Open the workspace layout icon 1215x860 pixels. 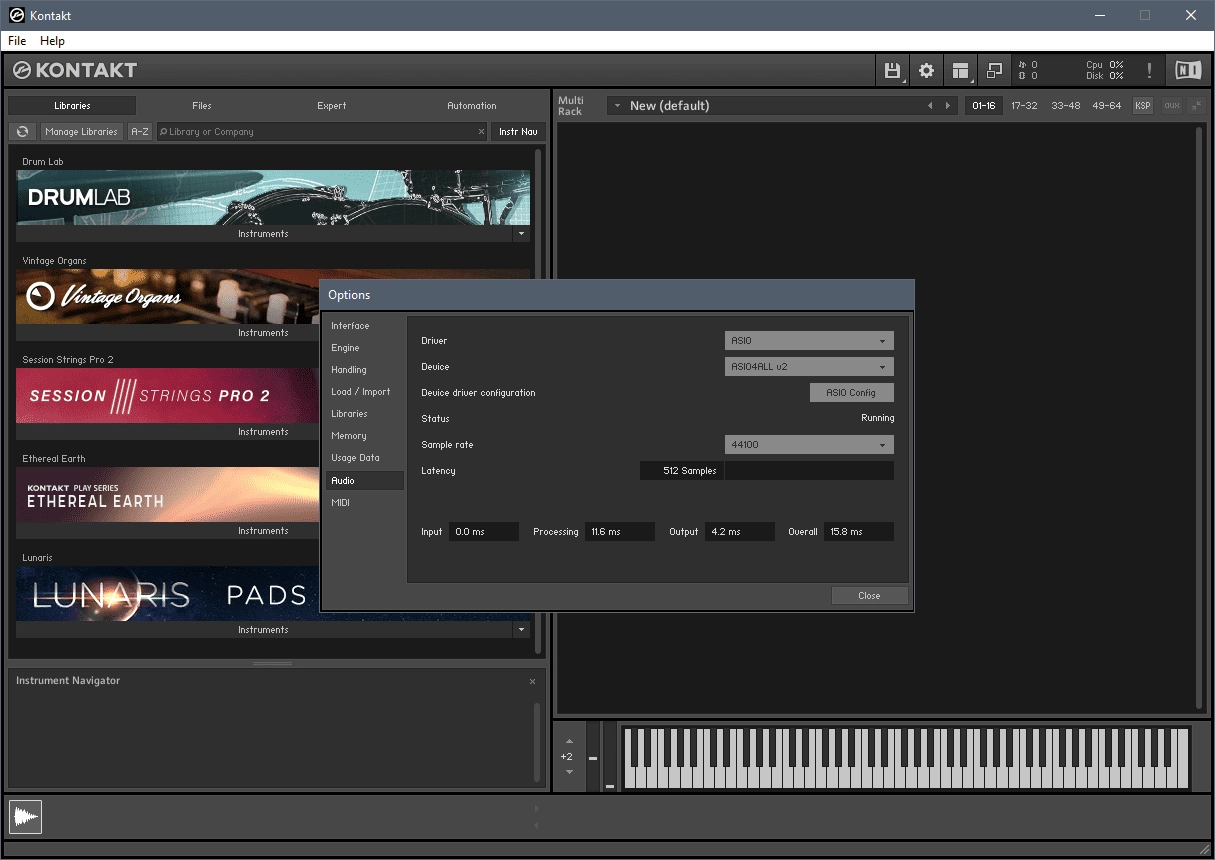pos(961,70)
